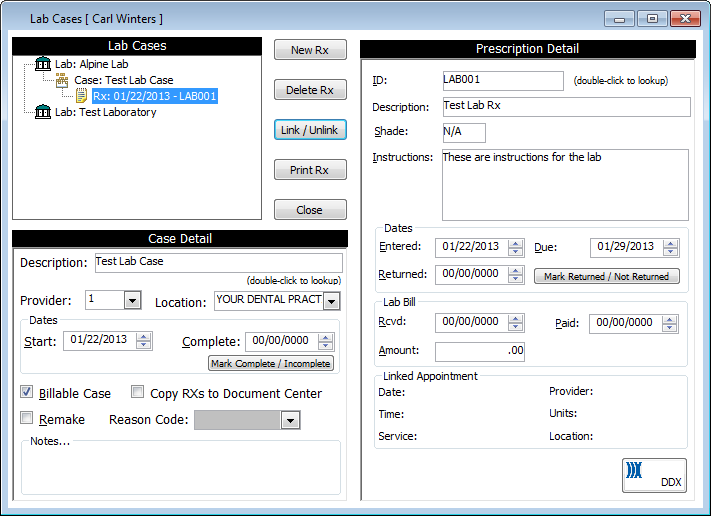Screen dimensions: 711x516
Task: Click the Case Description field Test Lab Case
Action: (219, 263)
